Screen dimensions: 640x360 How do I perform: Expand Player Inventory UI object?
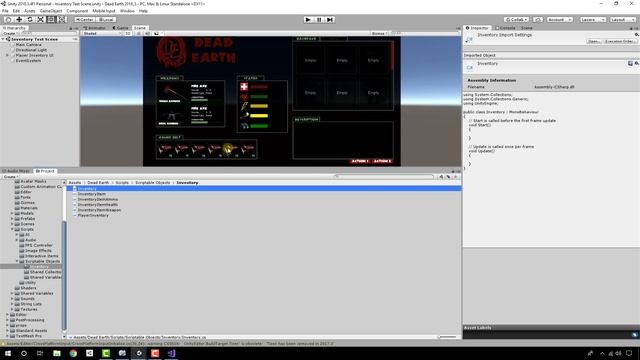(7, 55)
